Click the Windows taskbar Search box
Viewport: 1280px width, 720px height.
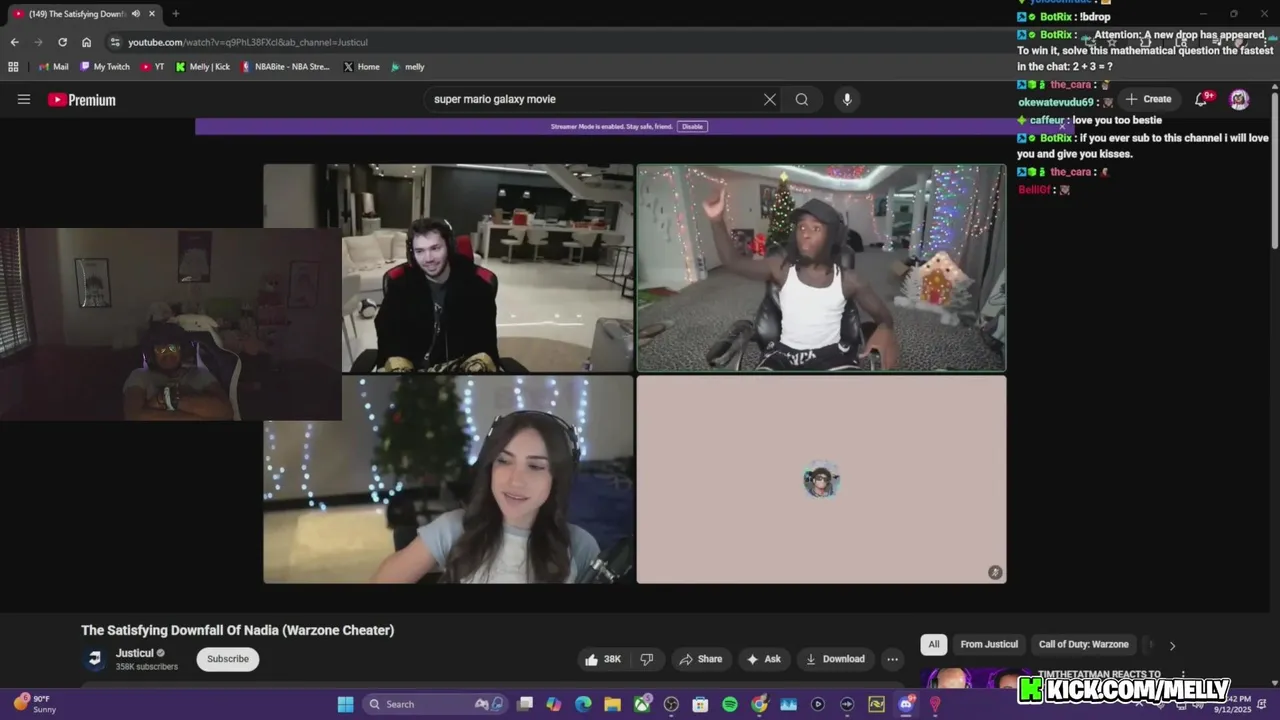point(433,704)
